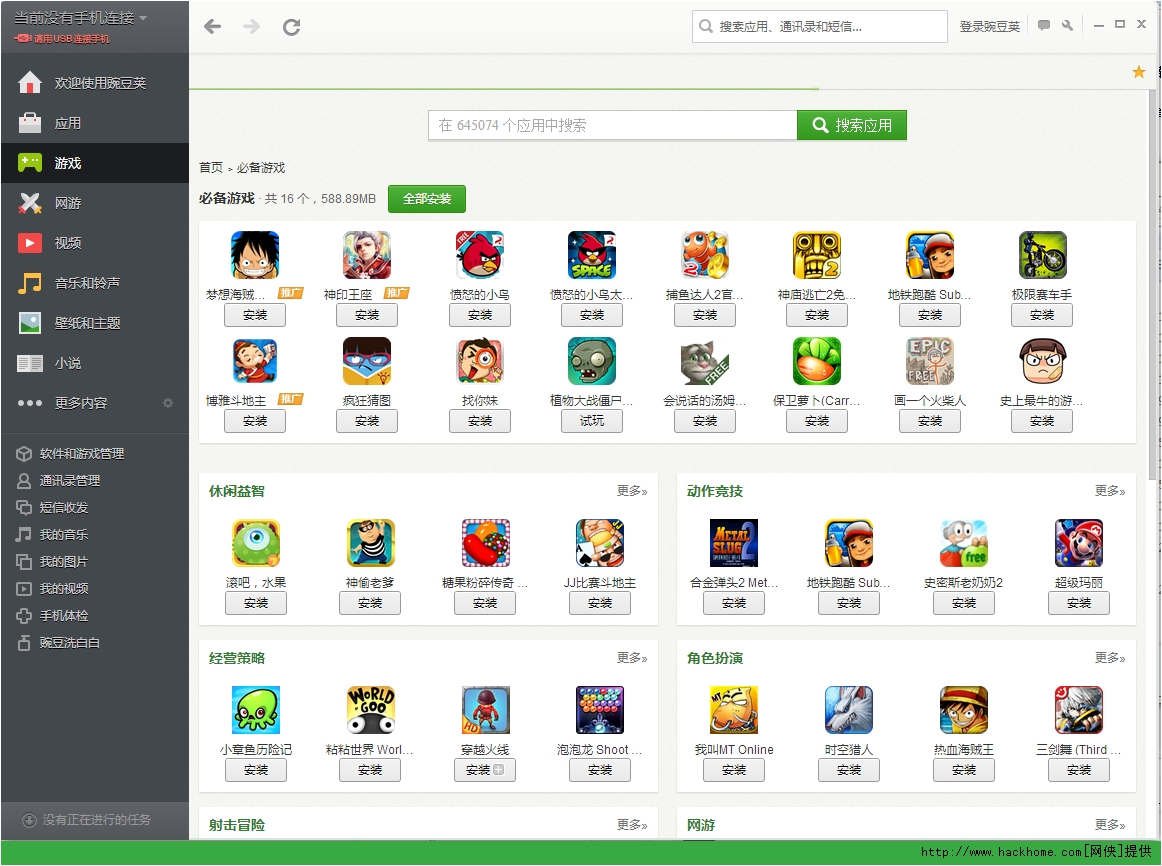1162x866 pixels.
Task: Open 更多内容 in the sidebar
Action: tap(95, 403)
